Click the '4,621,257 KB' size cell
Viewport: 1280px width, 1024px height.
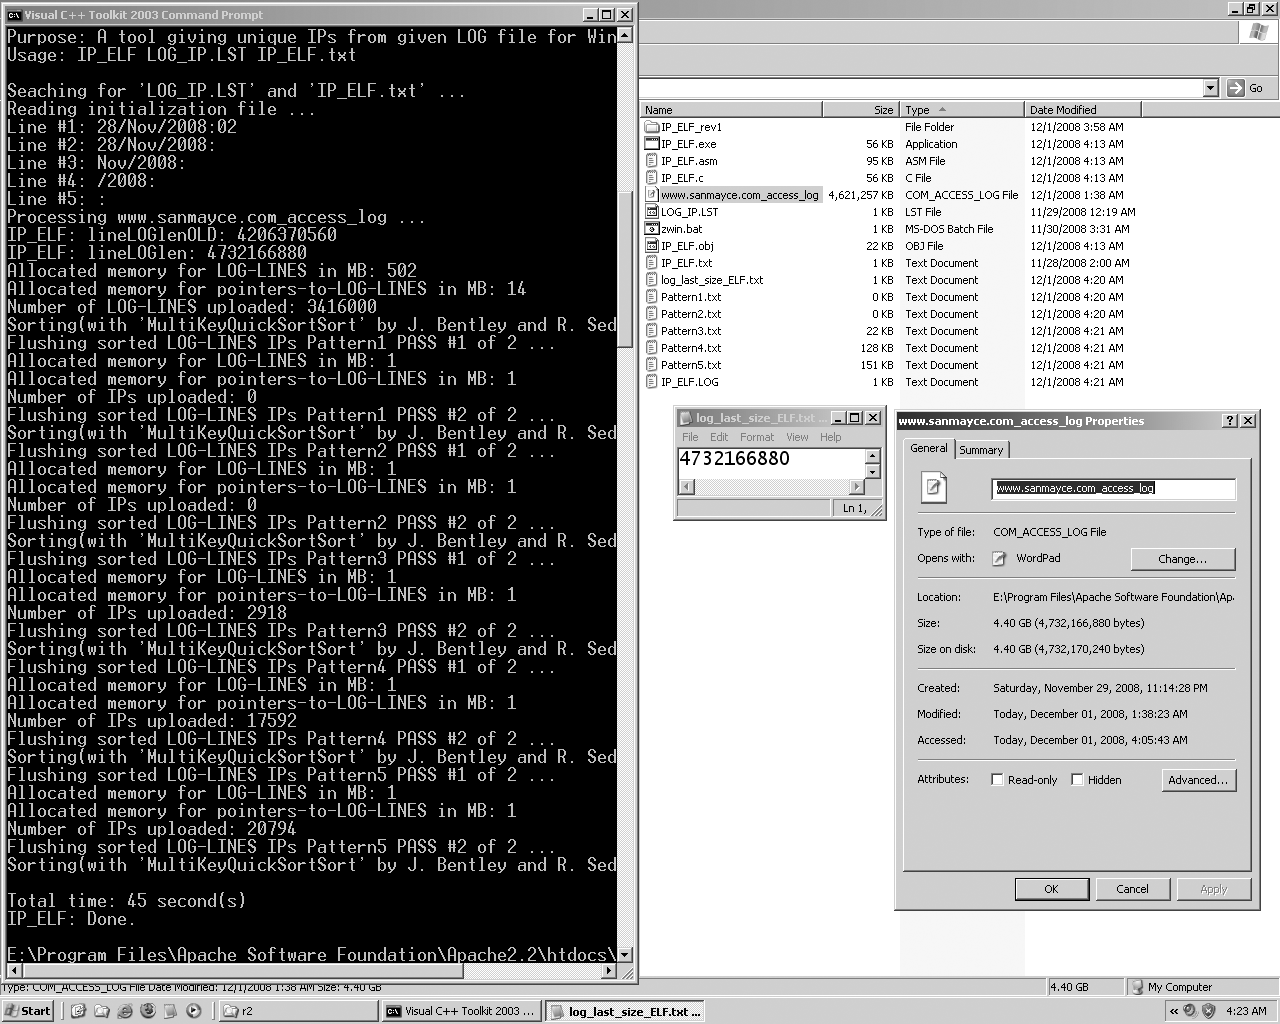[x=861, y=195]
